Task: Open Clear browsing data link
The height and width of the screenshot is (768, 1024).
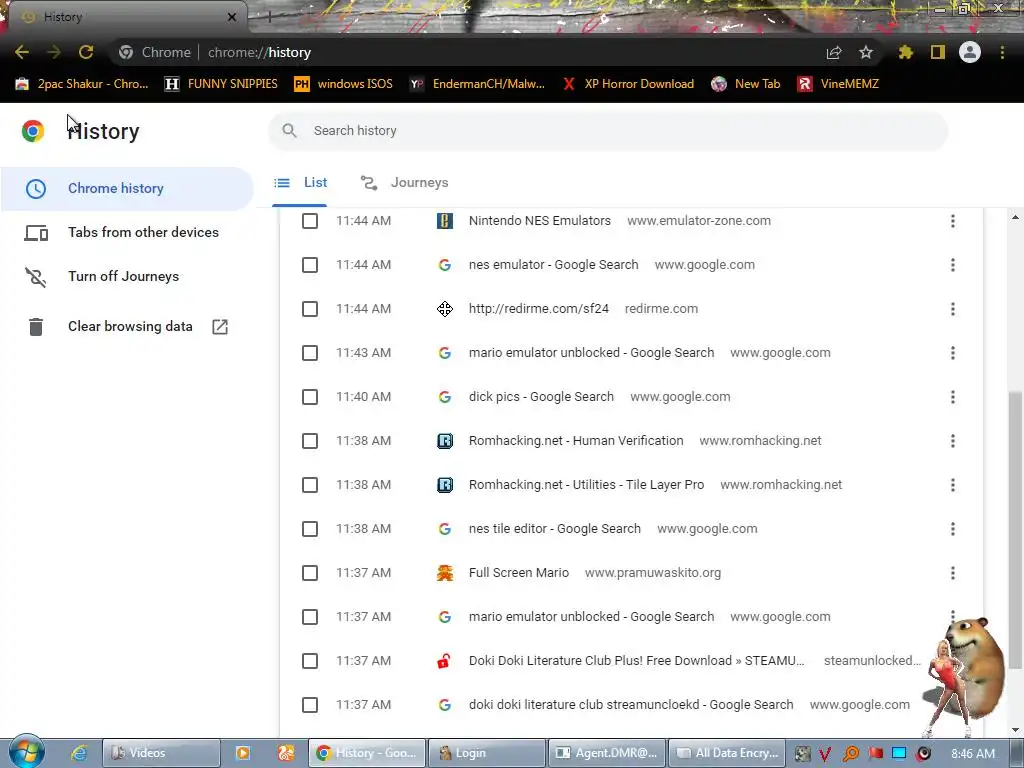Action: 127,327
